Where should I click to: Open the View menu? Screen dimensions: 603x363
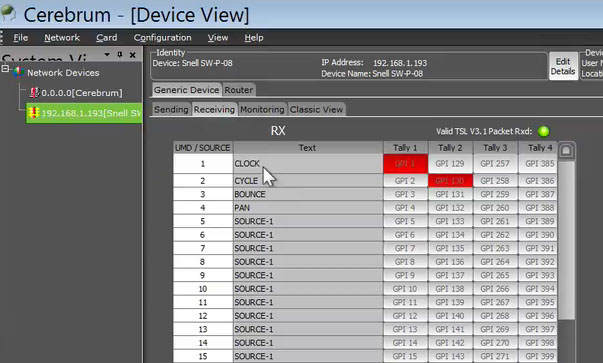pyautogui.click(x=218, y=38)
